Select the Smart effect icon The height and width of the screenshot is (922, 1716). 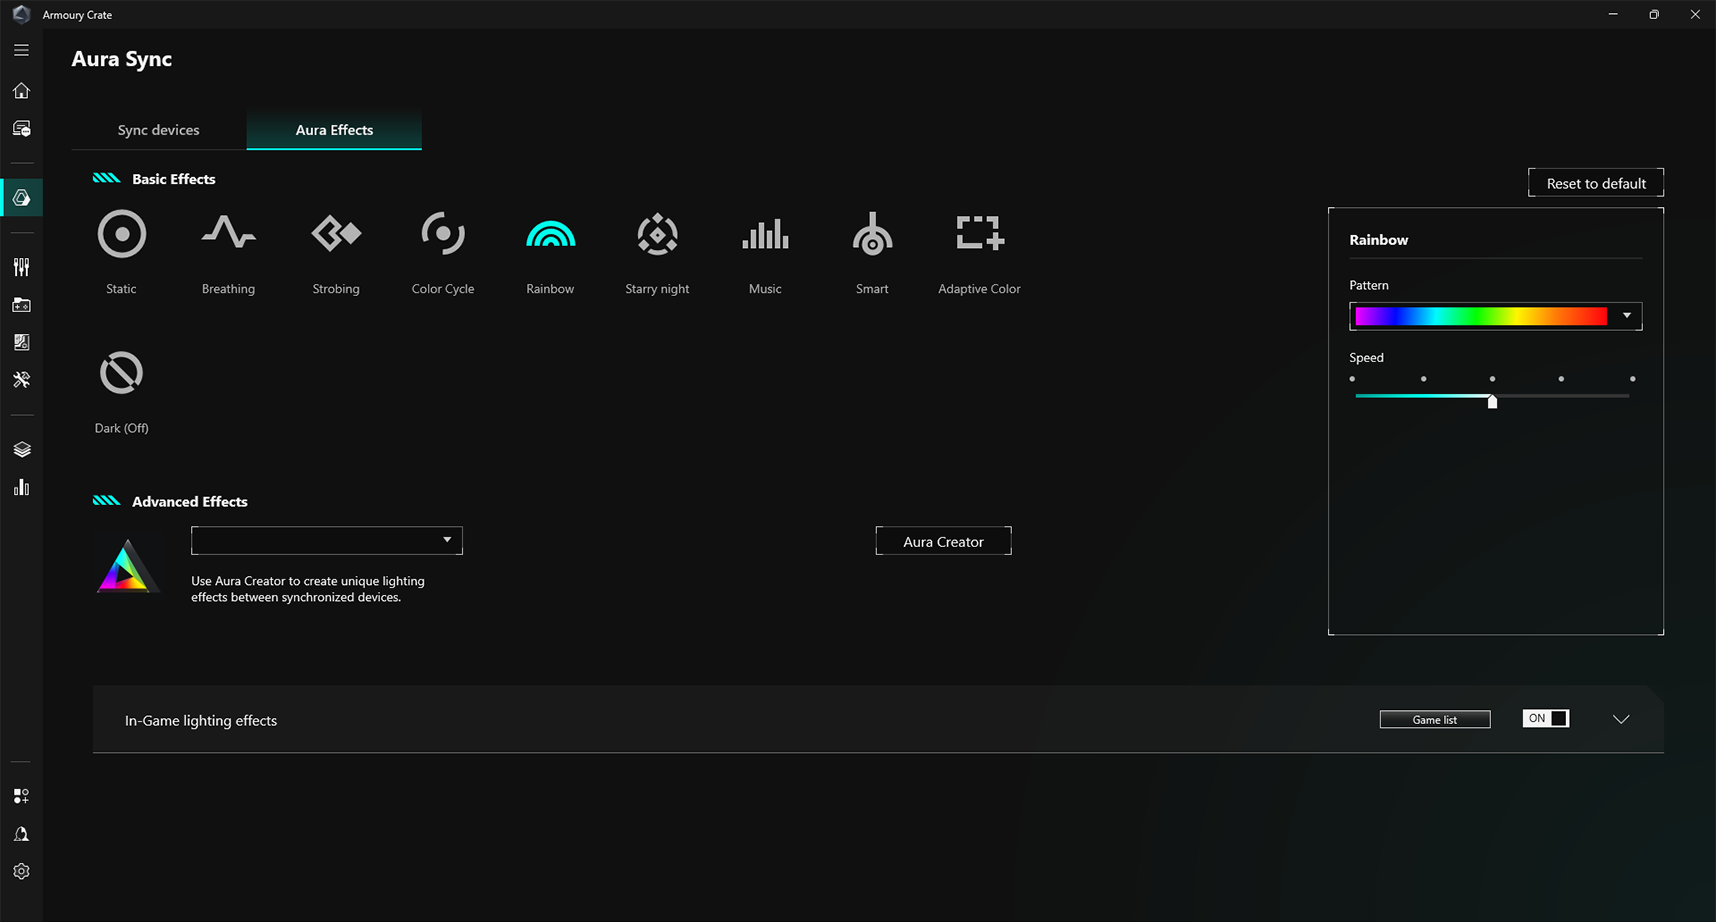click(872, 235)
